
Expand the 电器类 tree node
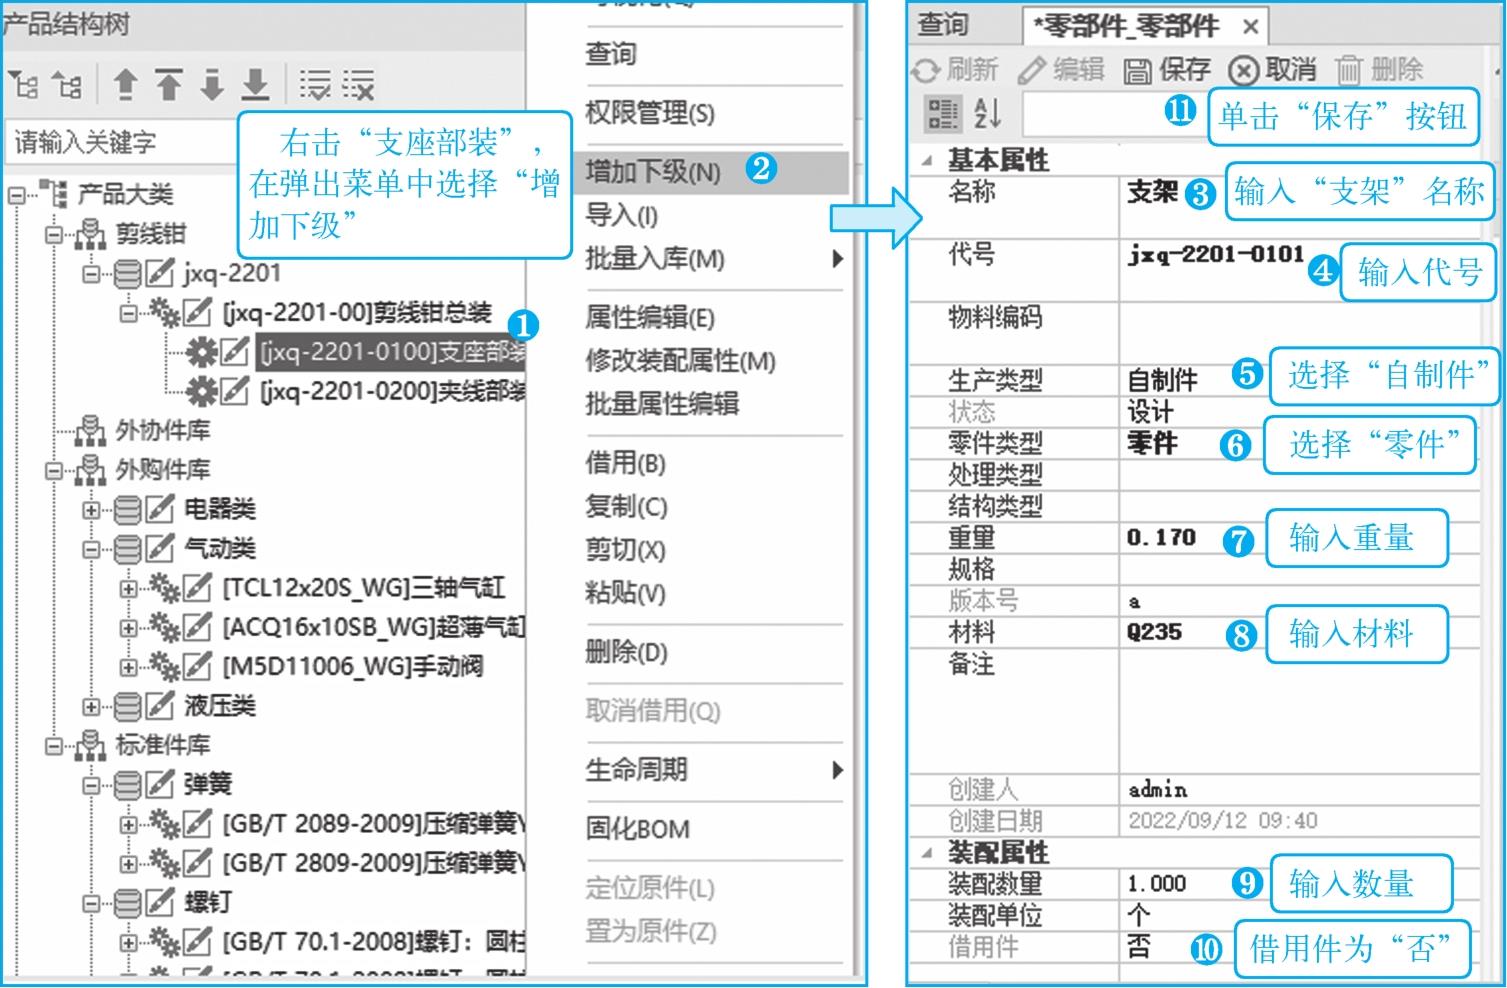[91, 510]
